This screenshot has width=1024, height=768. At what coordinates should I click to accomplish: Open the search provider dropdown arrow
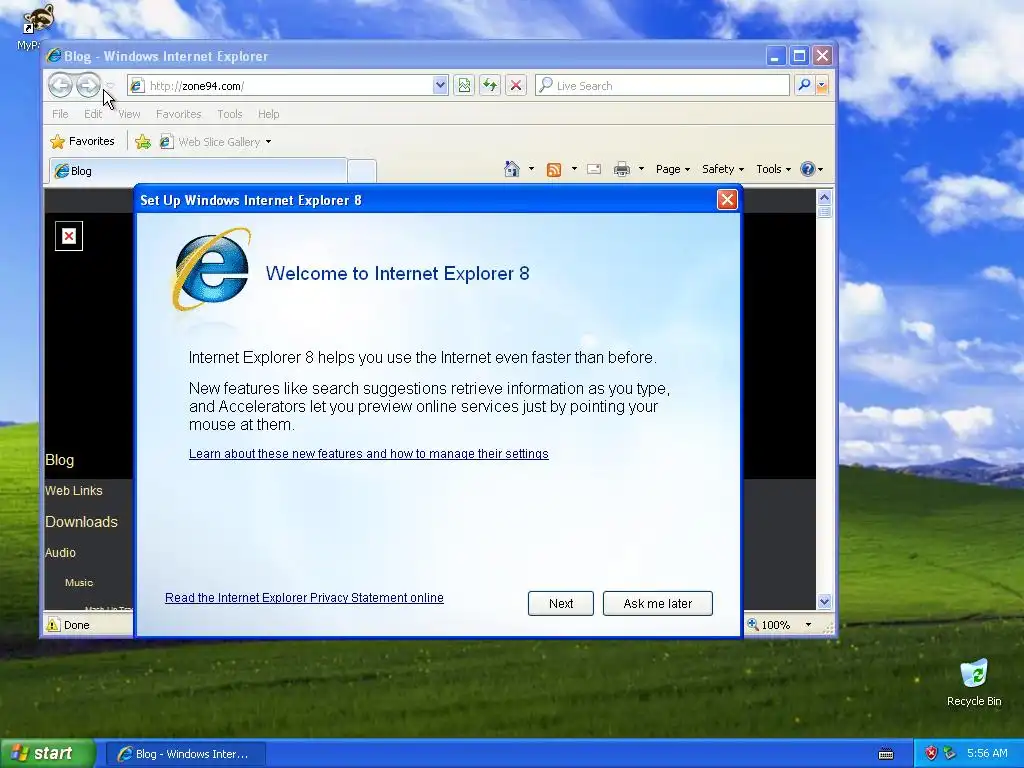click(x=822, y=86)
